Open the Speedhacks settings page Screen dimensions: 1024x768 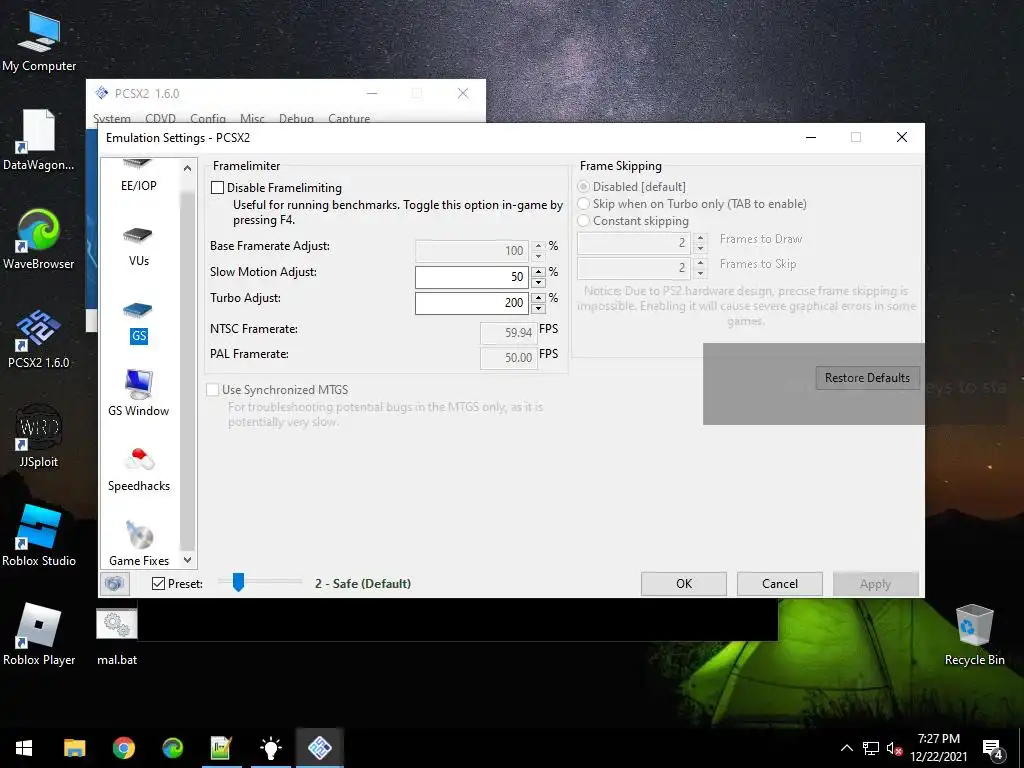click(138, 470)
